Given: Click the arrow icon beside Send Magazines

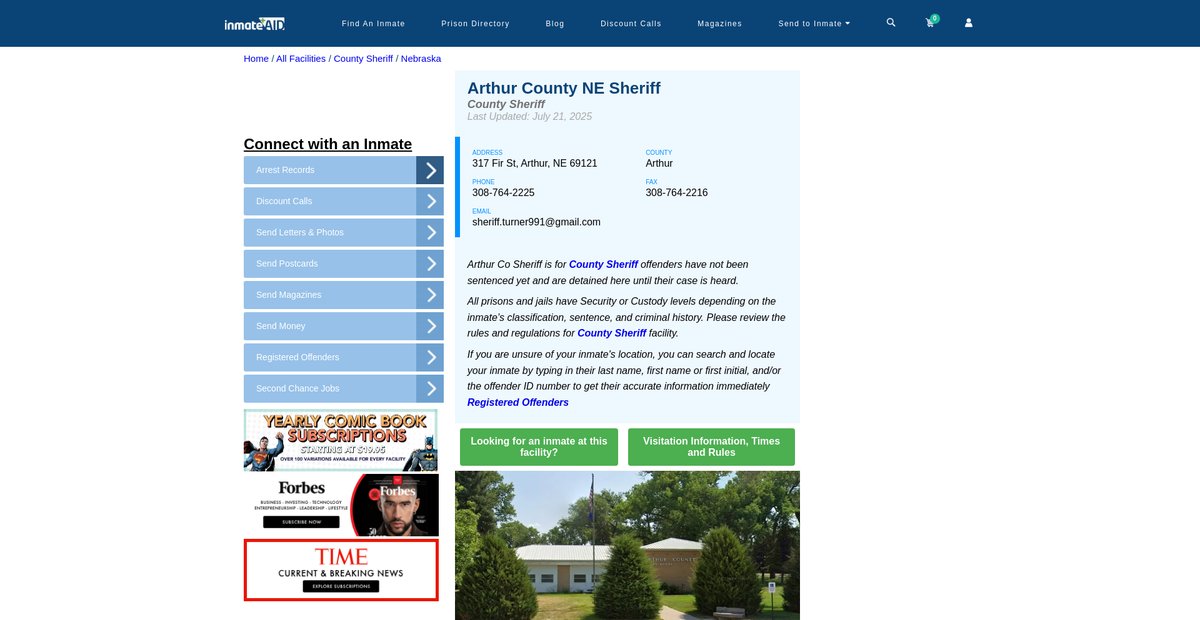Looking at the screenshot, I should coord(430,295).
